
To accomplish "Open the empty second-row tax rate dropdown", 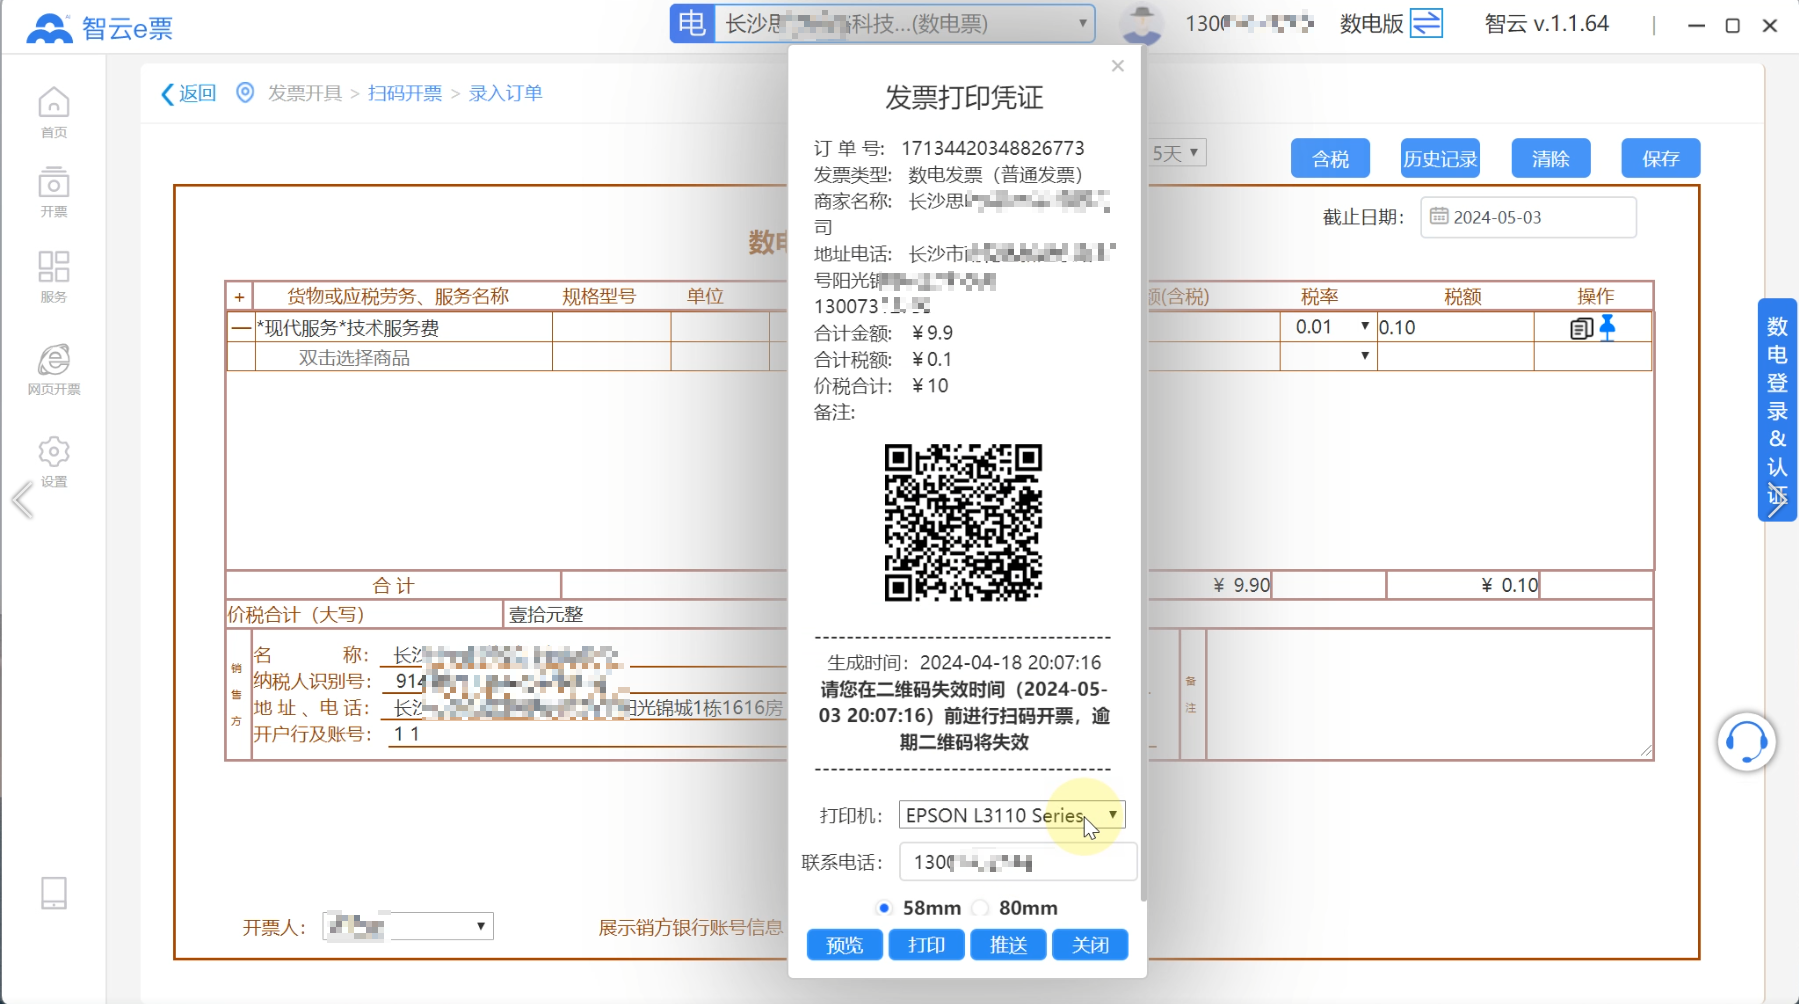I will pos(1329,356).
